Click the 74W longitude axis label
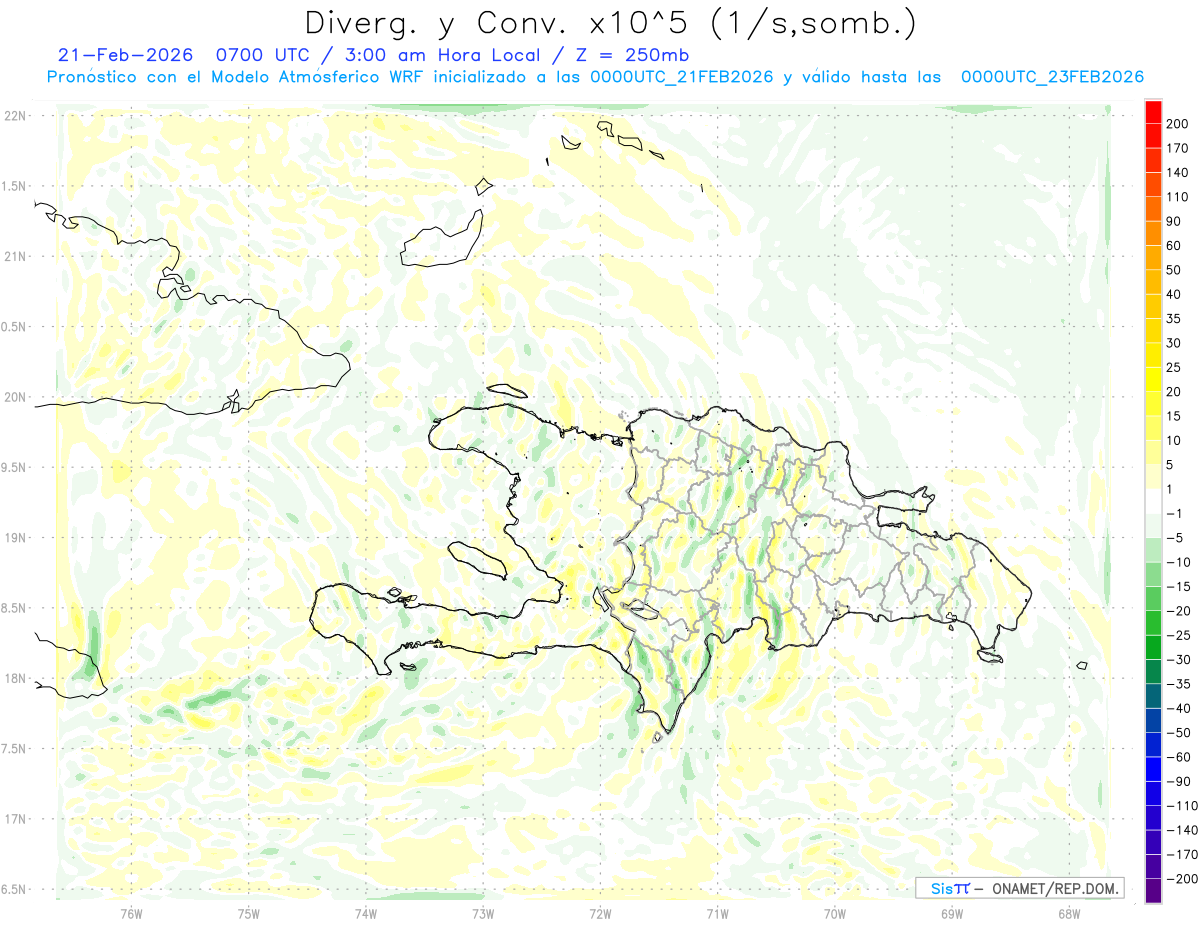The image size is (1200, 927). tap(366, 913)
